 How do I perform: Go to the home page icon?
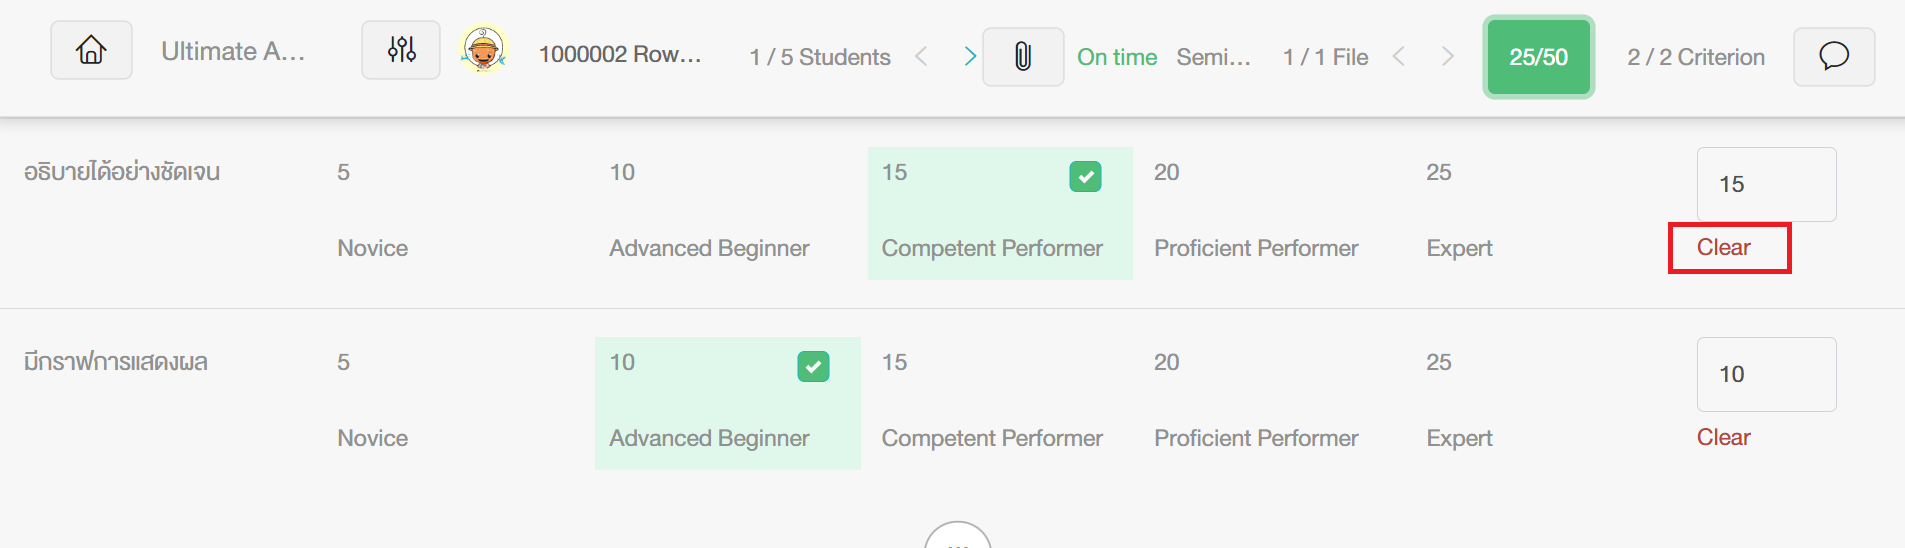click(x=91, y=50)
